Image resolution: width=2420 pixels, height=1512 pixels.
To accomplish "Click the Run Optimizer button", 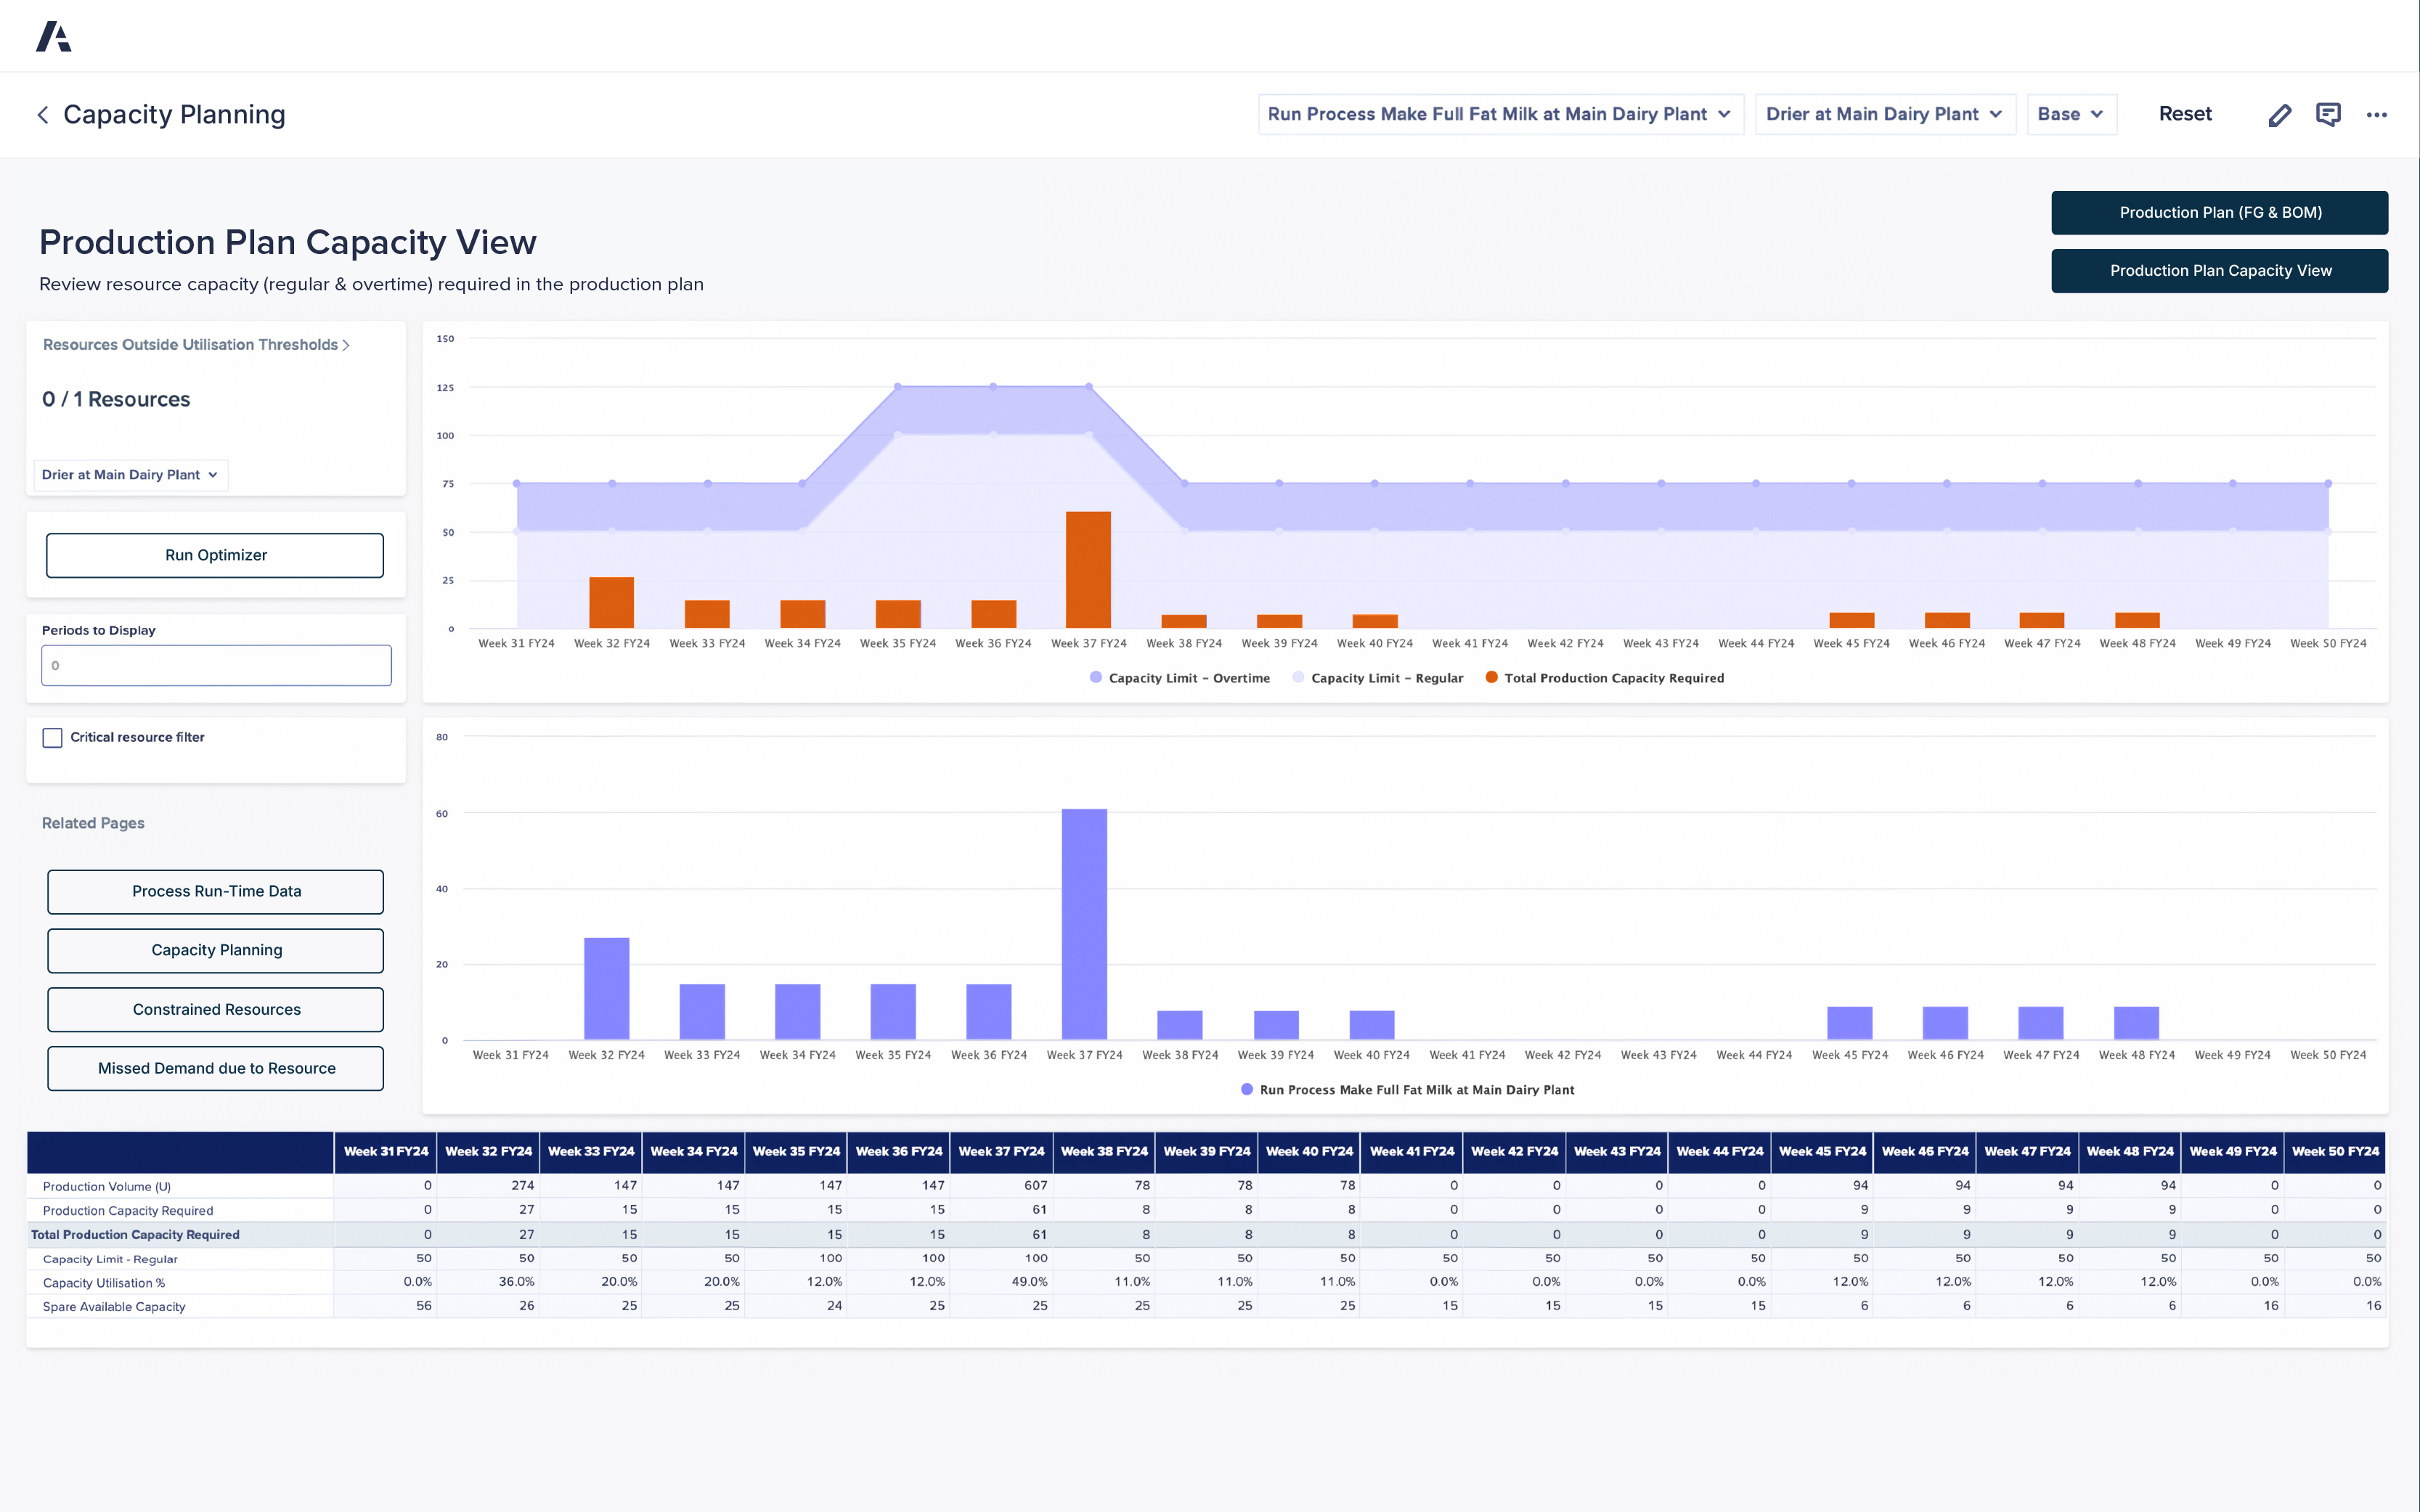I will 215,555.
